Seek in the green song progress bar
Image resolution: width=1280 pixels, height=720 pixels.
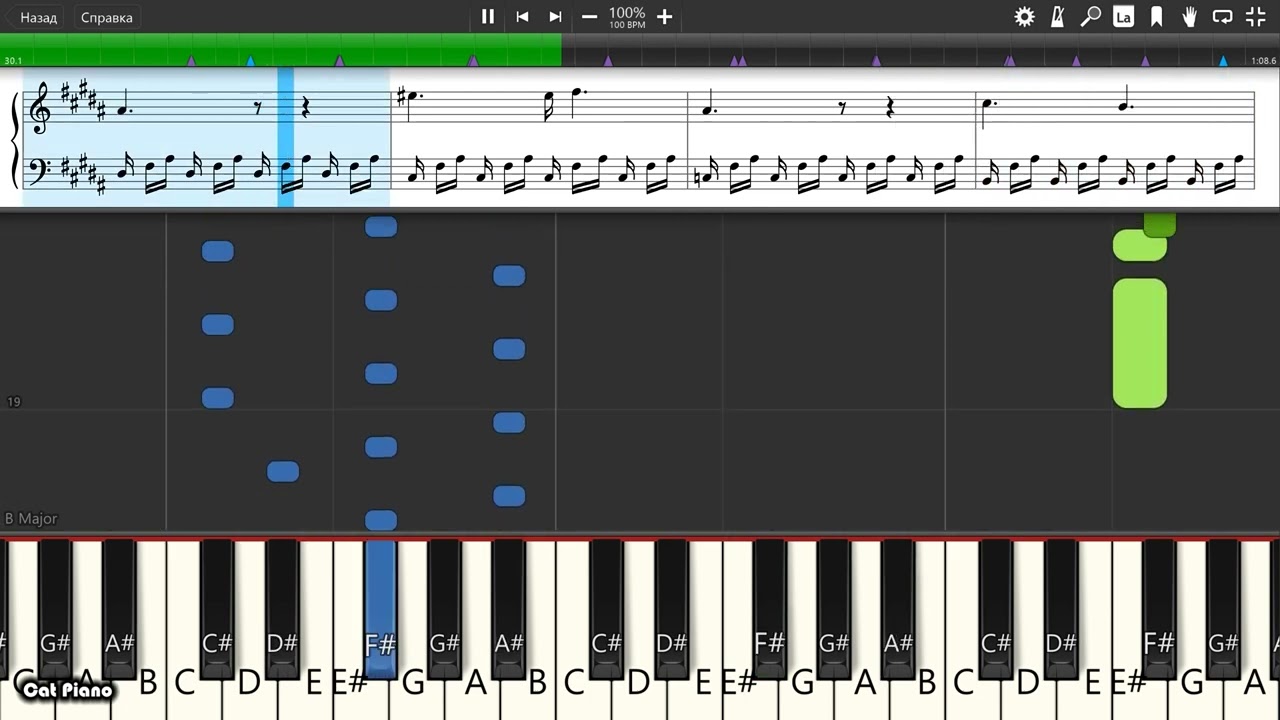pos(281,49)
